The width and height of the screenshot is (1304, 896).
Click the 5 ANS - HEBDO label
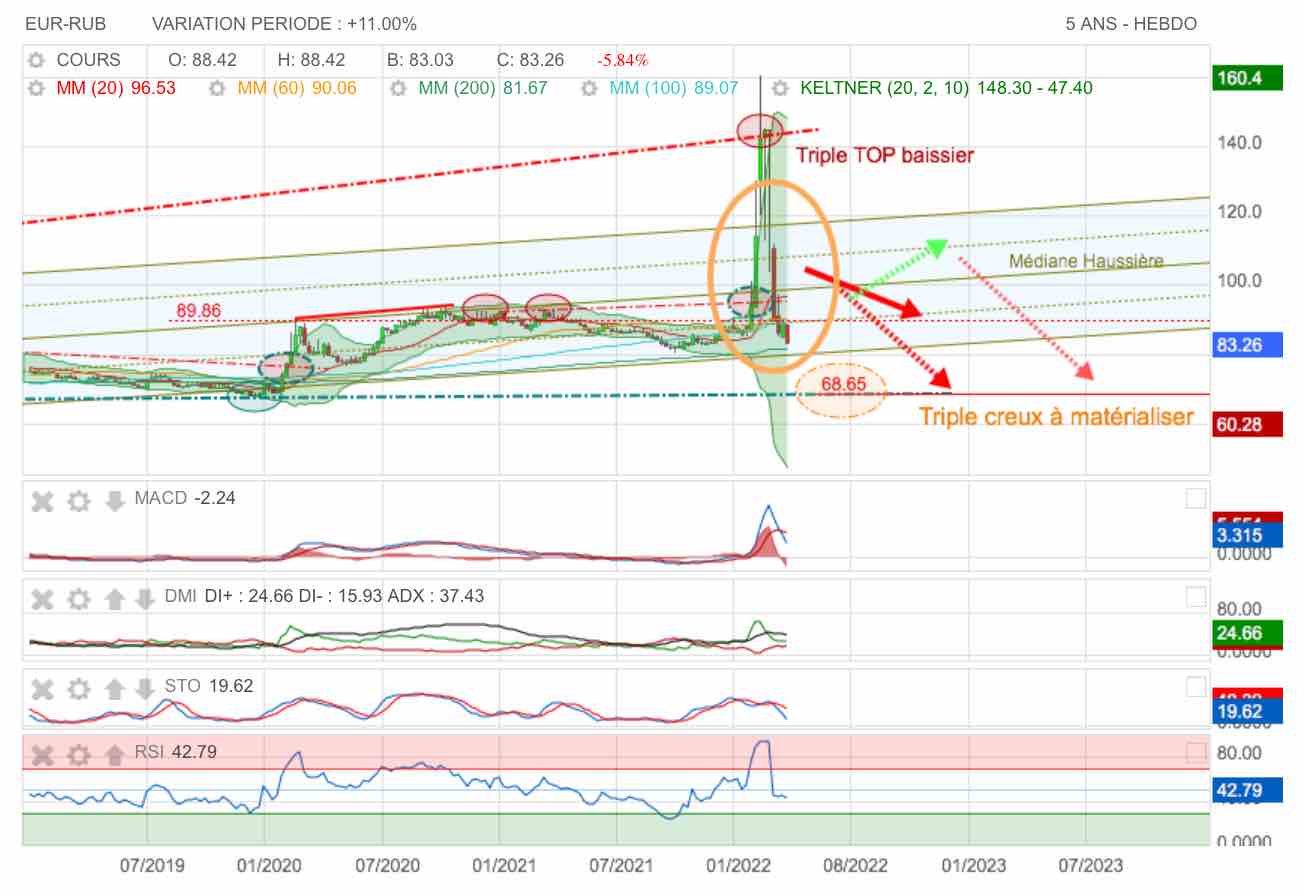tap(1131, 24)
